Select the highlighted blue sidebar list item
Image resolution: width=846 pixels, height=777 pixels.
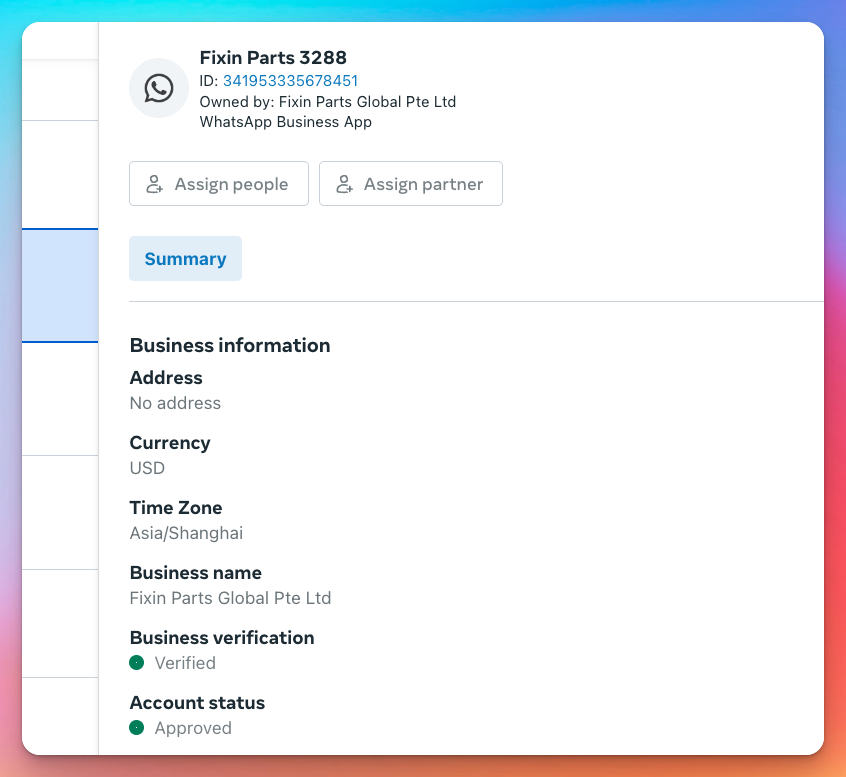click(60, 285)
